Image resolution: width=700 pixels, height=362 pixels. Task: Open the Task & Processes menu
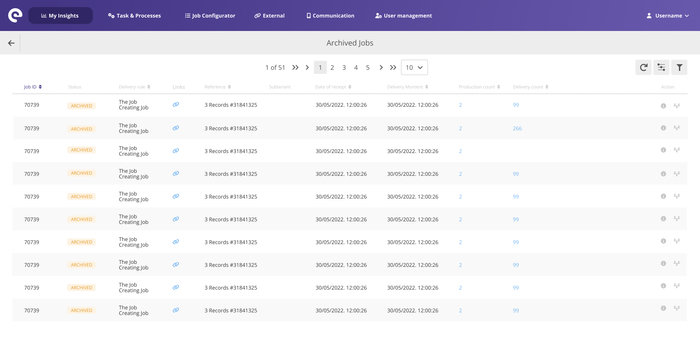point(134,16)
